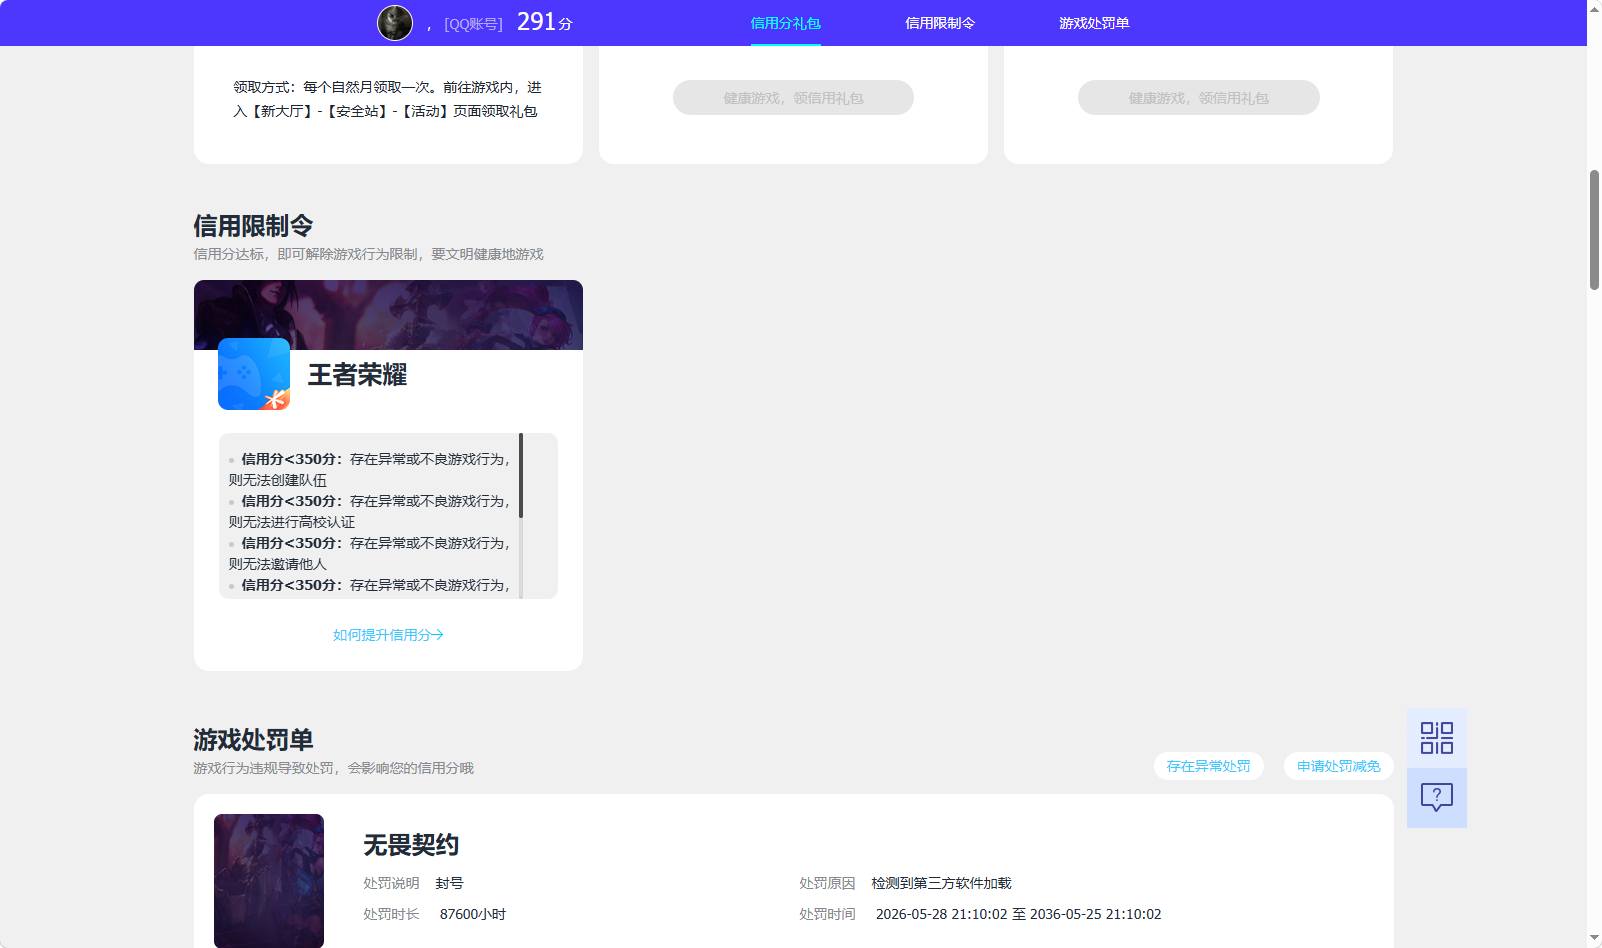1602x948 pixels.
Task: Click 检测到第三方软件加载 penalty reason
Action: 941,883
